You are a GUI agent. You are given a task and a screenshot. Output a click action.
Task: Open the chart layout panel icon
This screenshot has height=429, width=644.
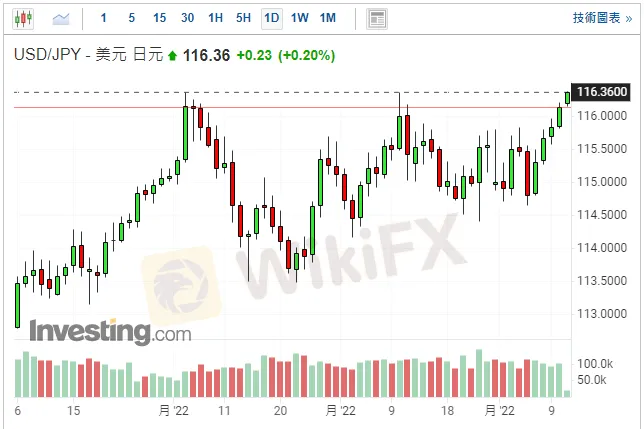coord(376,18)
